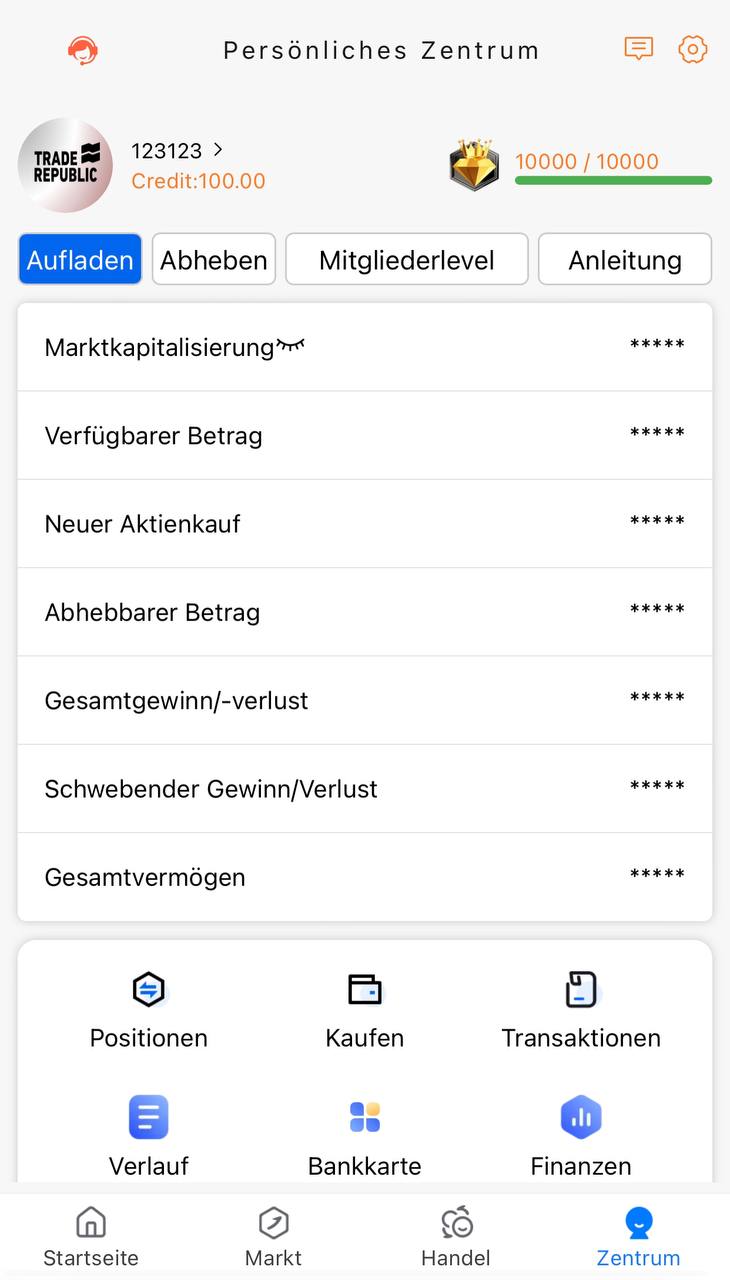Open Transaktionen icon
This screenshot has width=730, height=1280.
(581, 990)
